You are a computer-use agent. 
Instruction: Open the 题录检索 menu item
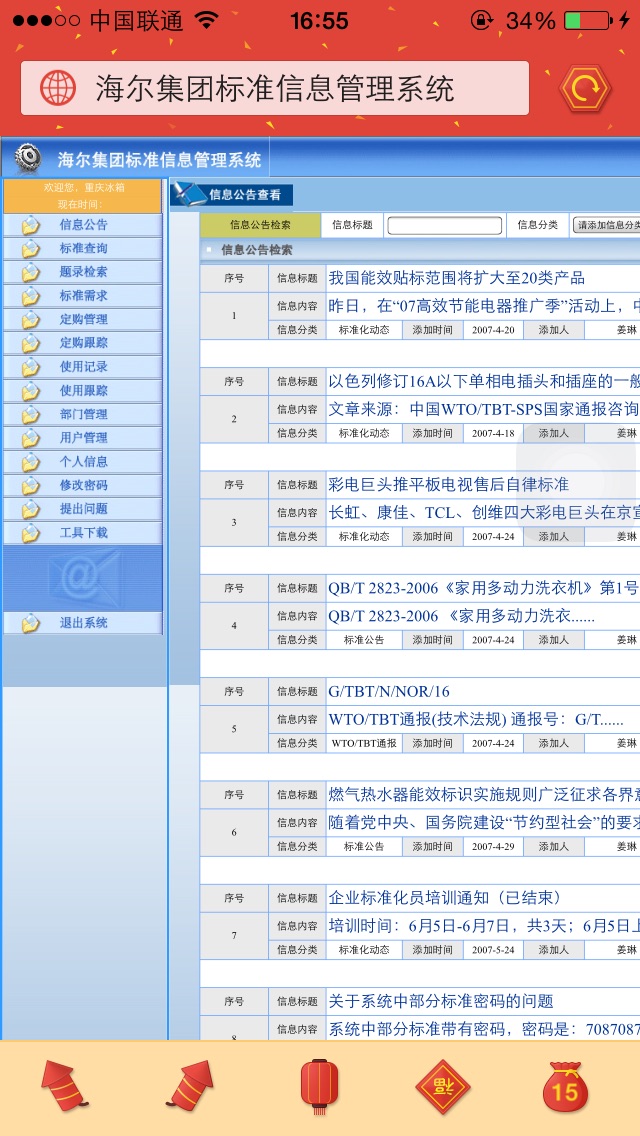tap(83, 272)
